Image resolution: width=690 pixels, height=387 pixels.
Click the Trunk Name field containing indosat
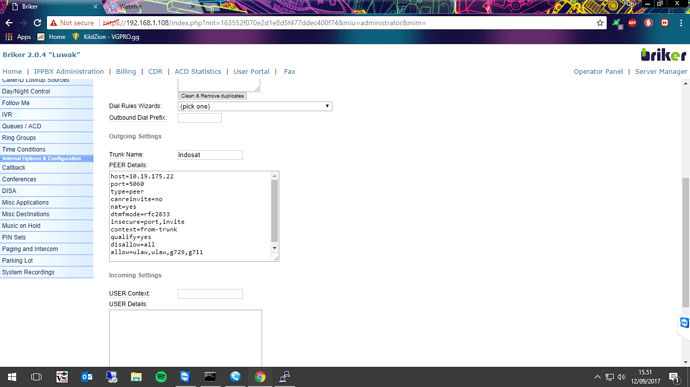click(210, 155)
